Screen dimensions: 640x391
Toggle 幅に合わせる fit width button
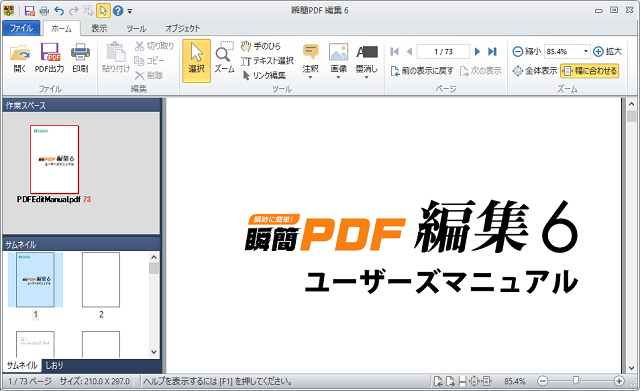point(590,71)
